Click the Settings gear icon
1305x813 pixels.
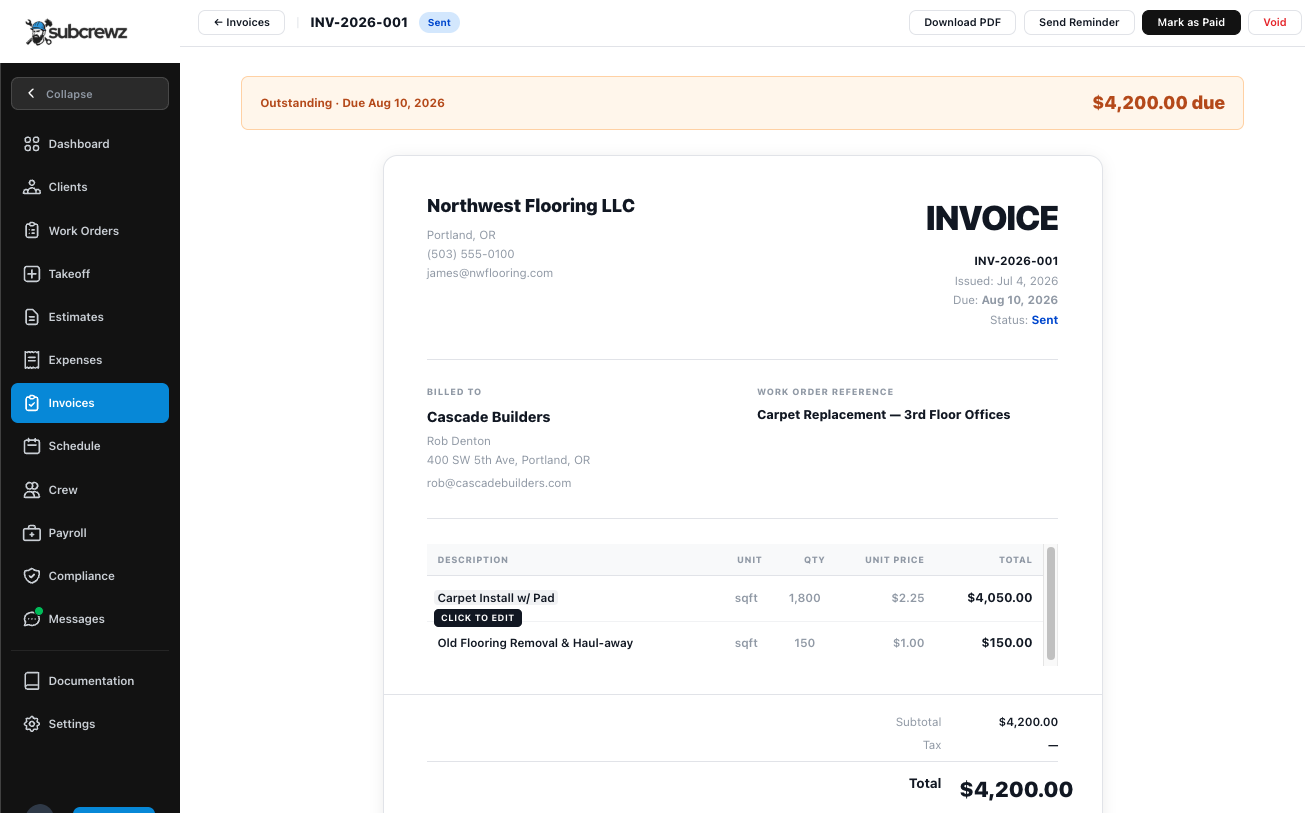coord(32,724)
